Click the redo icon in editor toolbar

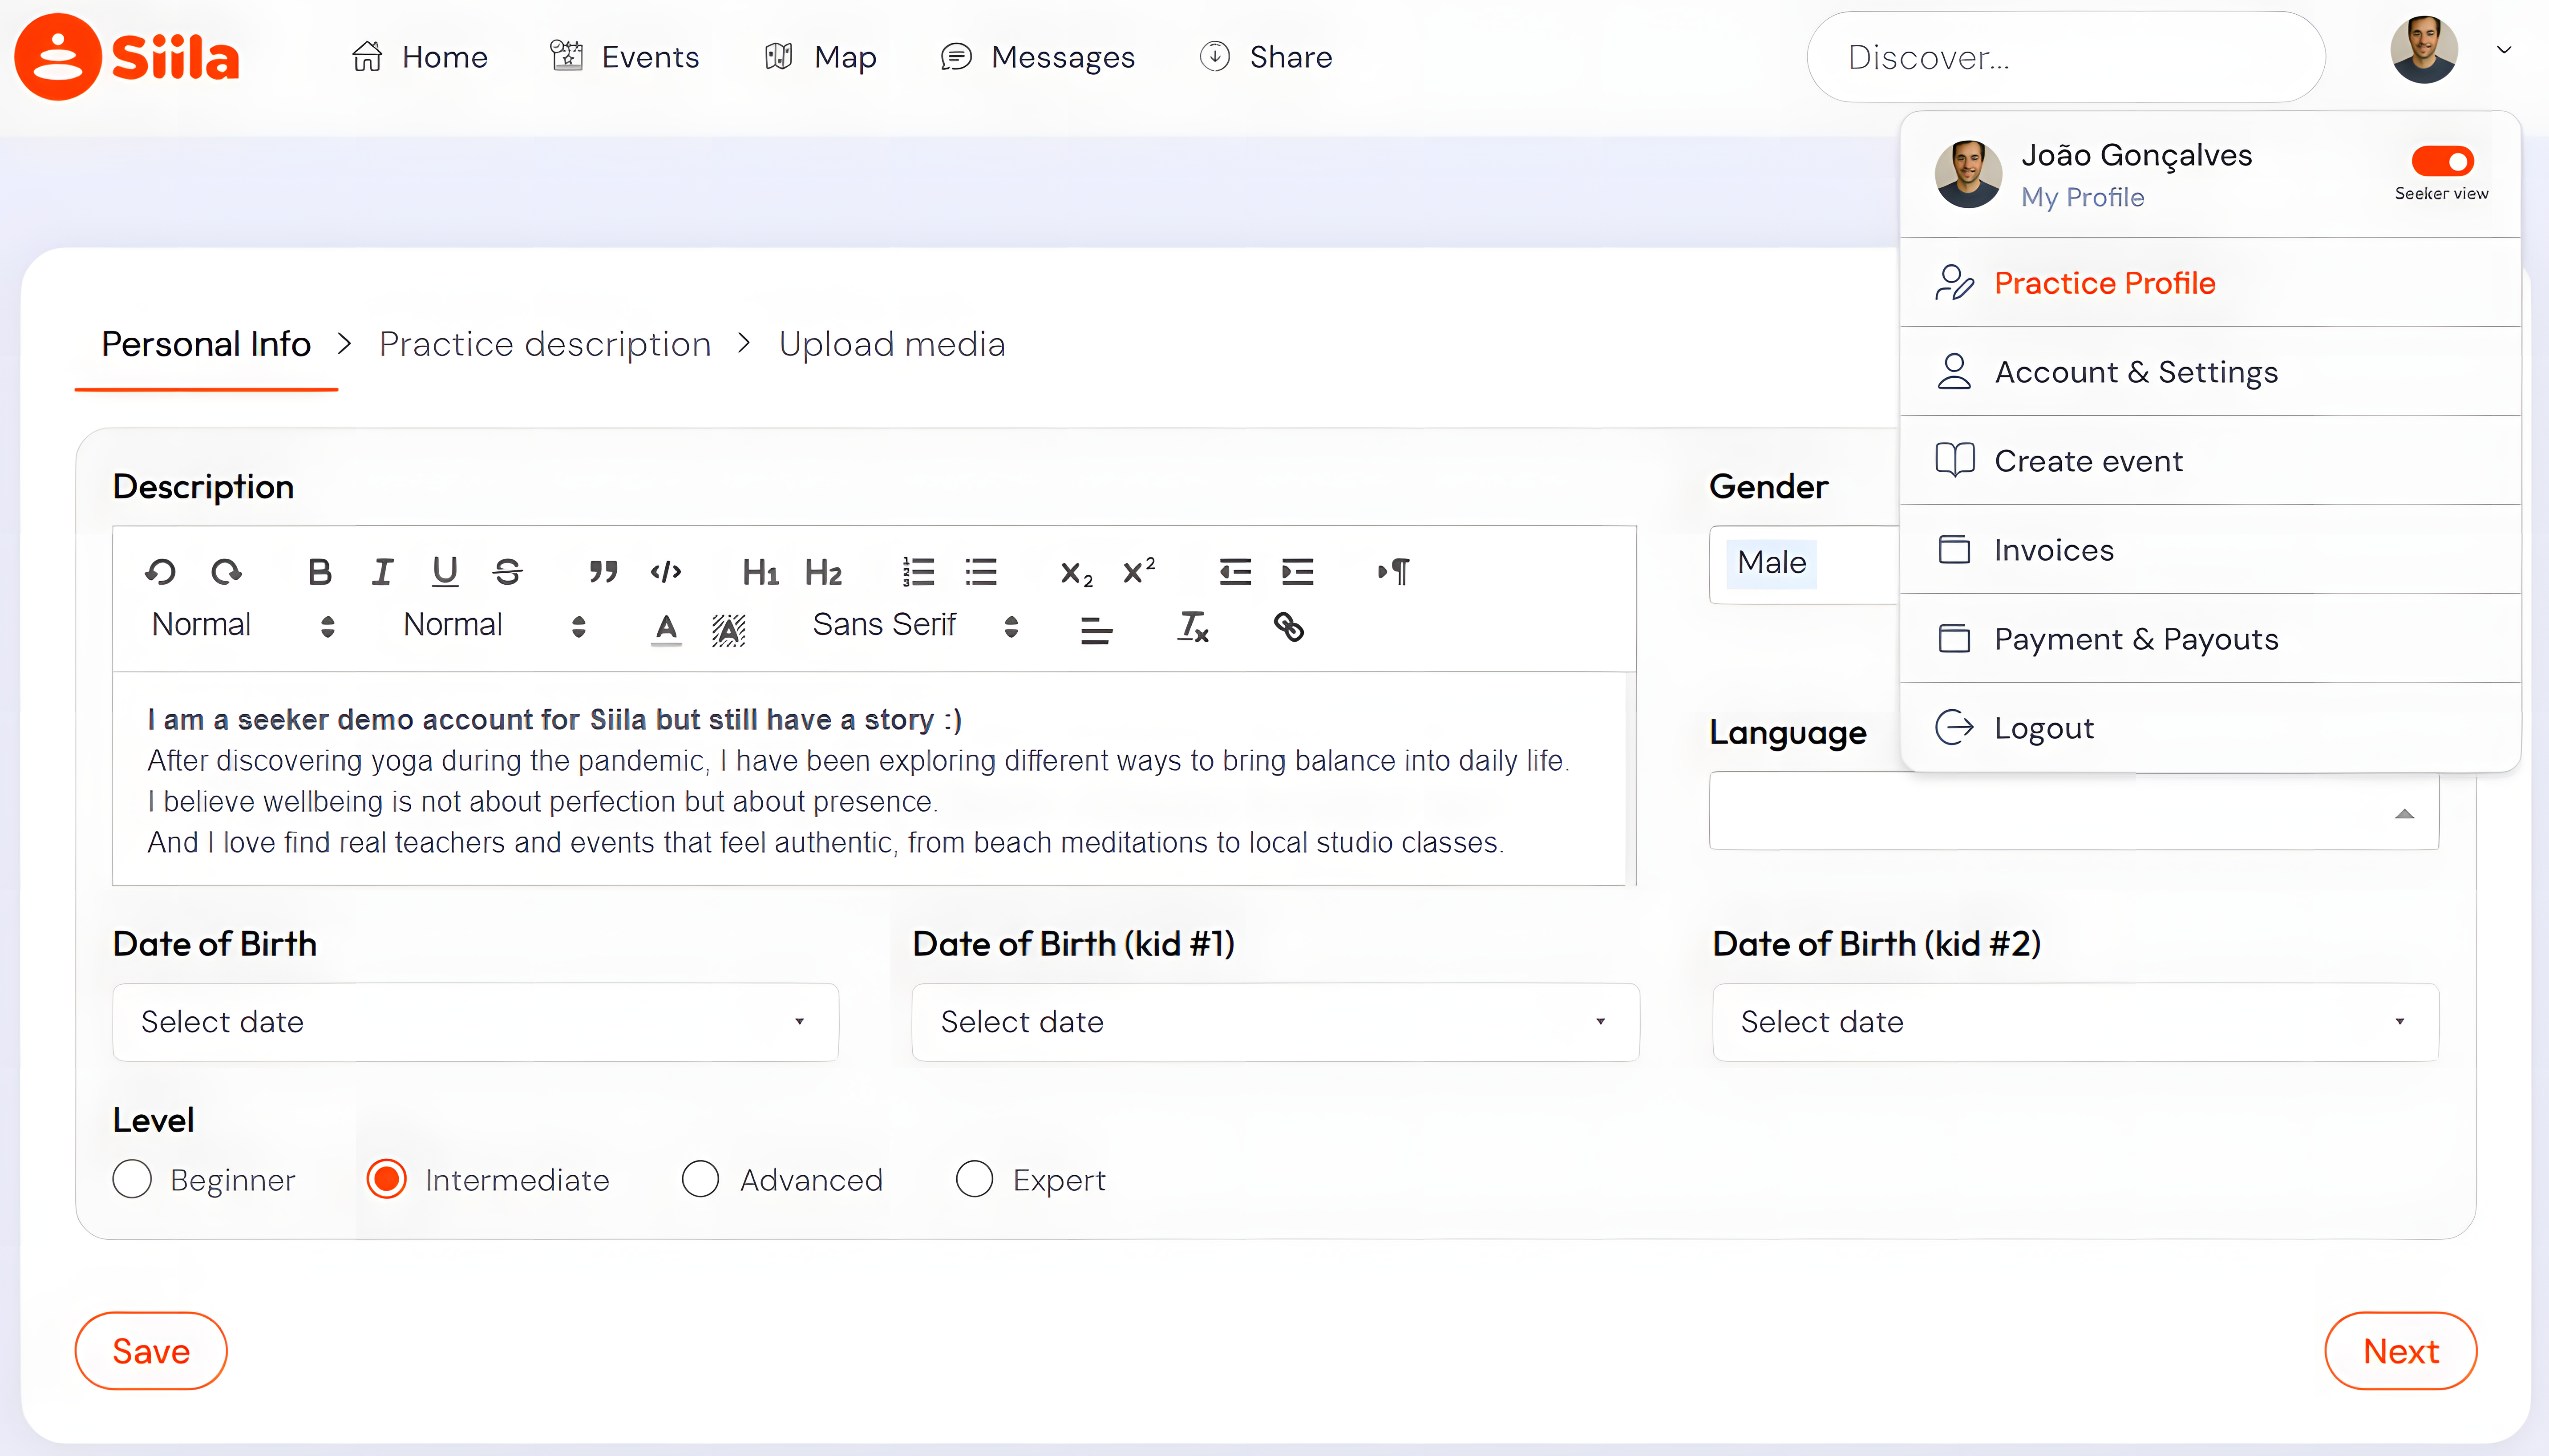[x=226, y=572]
